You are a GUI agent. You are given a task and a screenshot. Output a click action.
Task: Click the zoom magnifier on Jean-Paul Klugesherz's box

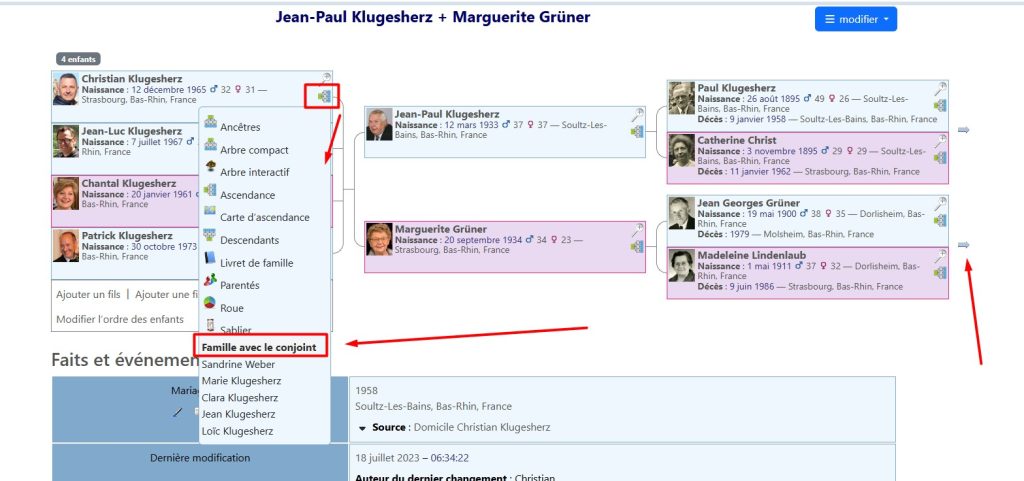pyautogui.click(x=638, y=115)
